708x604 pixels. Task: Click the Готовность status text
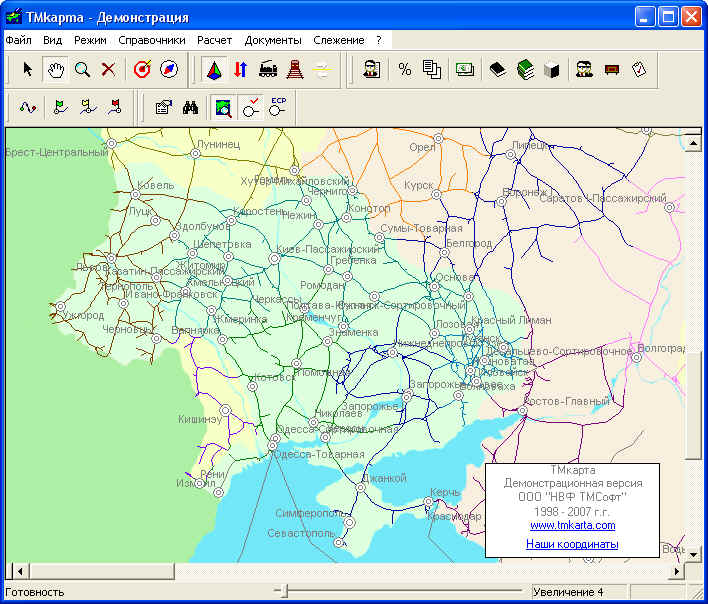point(35,592)
